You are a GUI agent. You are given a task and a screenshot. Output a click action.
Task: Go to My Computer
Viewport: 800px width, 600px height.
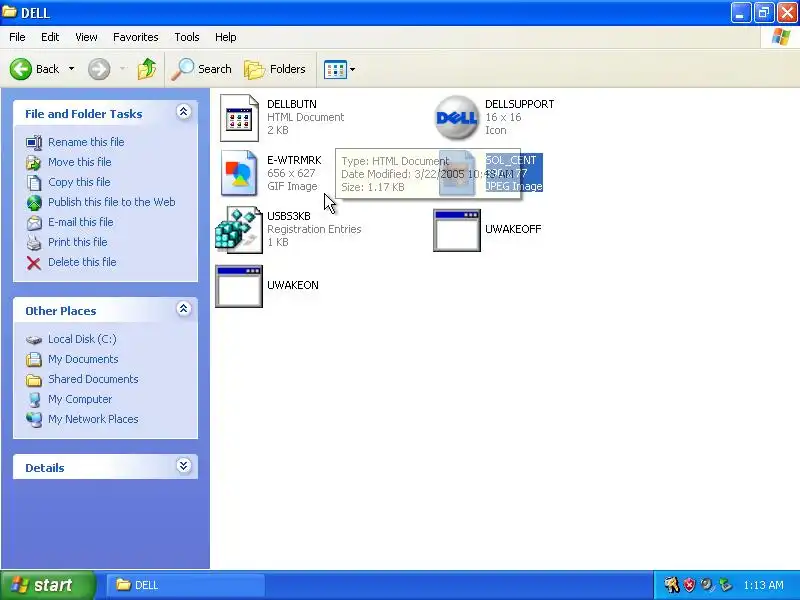pyautogui.click(x=80, y=399)
